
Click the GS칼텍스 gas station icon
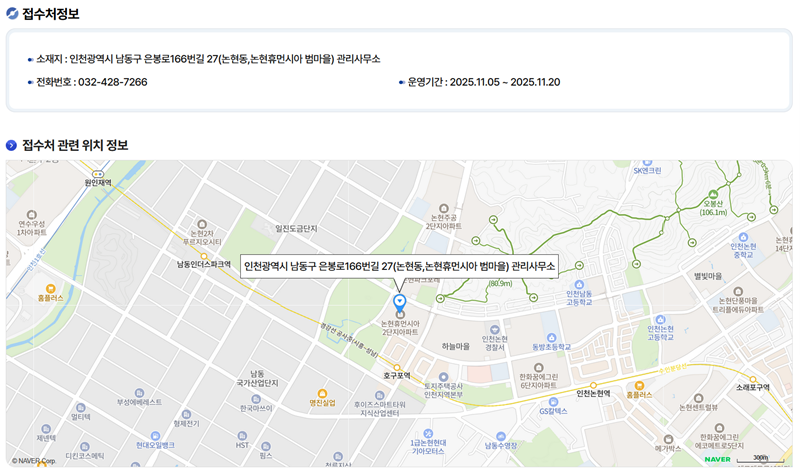(553, 402)
